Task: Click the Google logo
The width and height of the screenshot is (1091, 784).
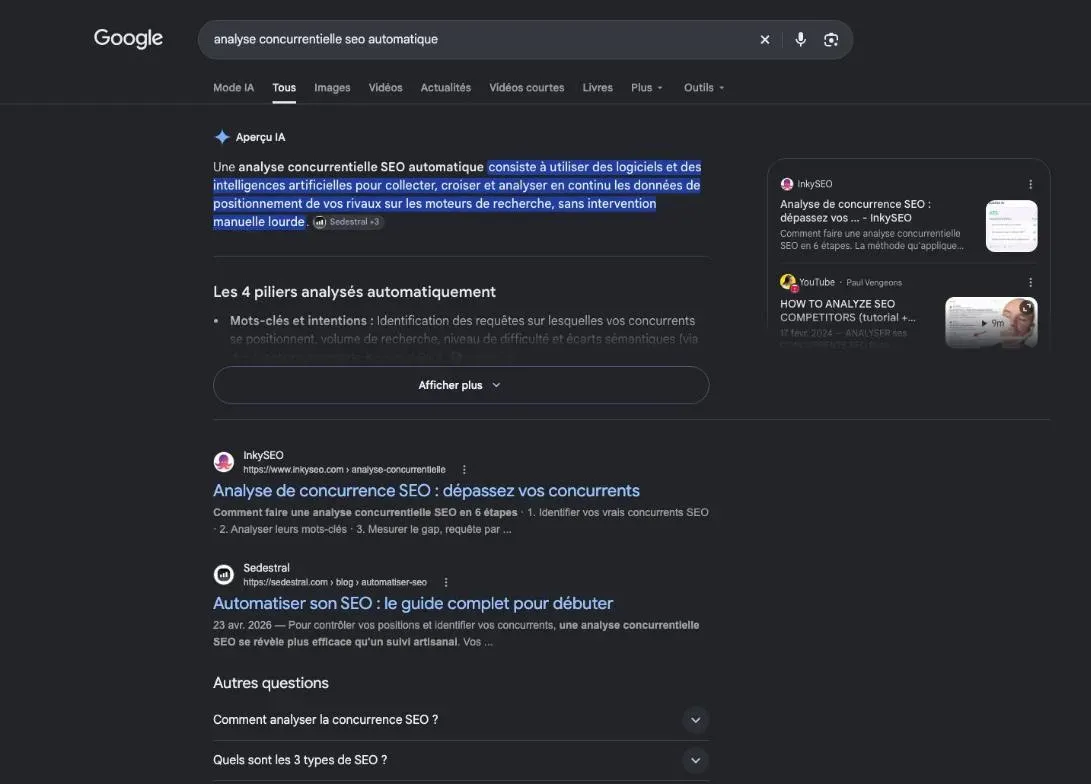Action: point(128,38)
